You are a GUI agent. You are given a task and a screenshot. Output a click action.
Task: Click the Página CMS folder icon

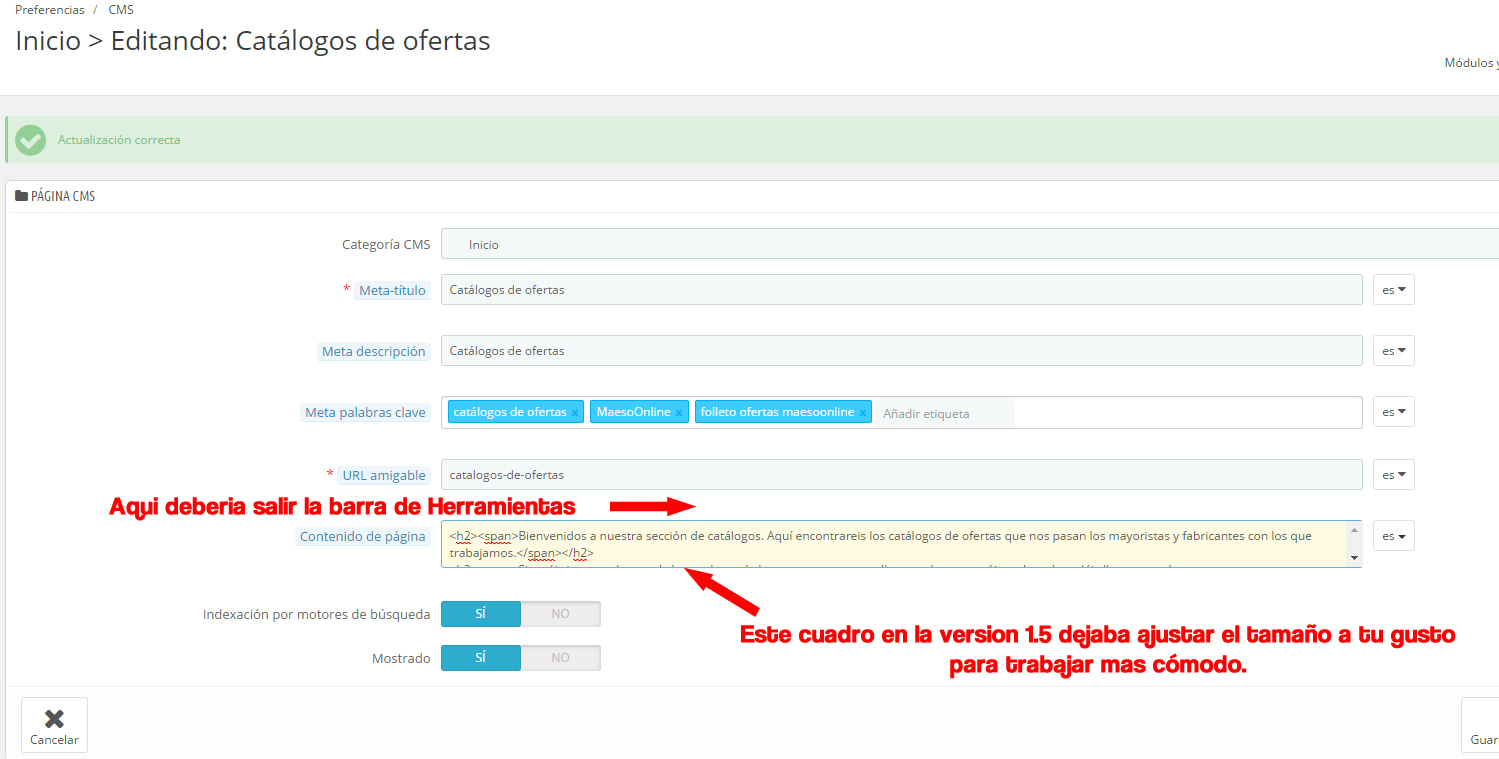[x=21, y=196]
